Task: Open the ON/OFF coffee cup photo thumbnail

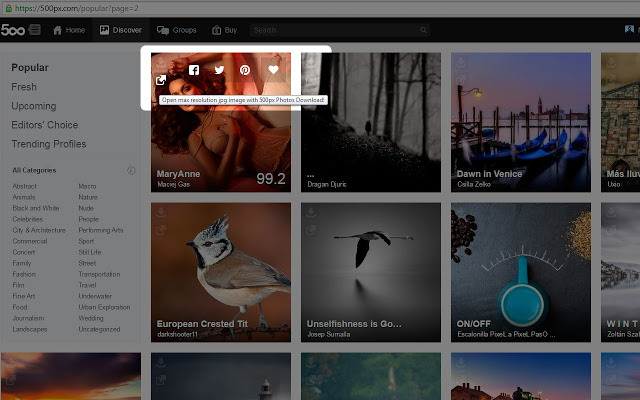Action: tap(521, 272)
